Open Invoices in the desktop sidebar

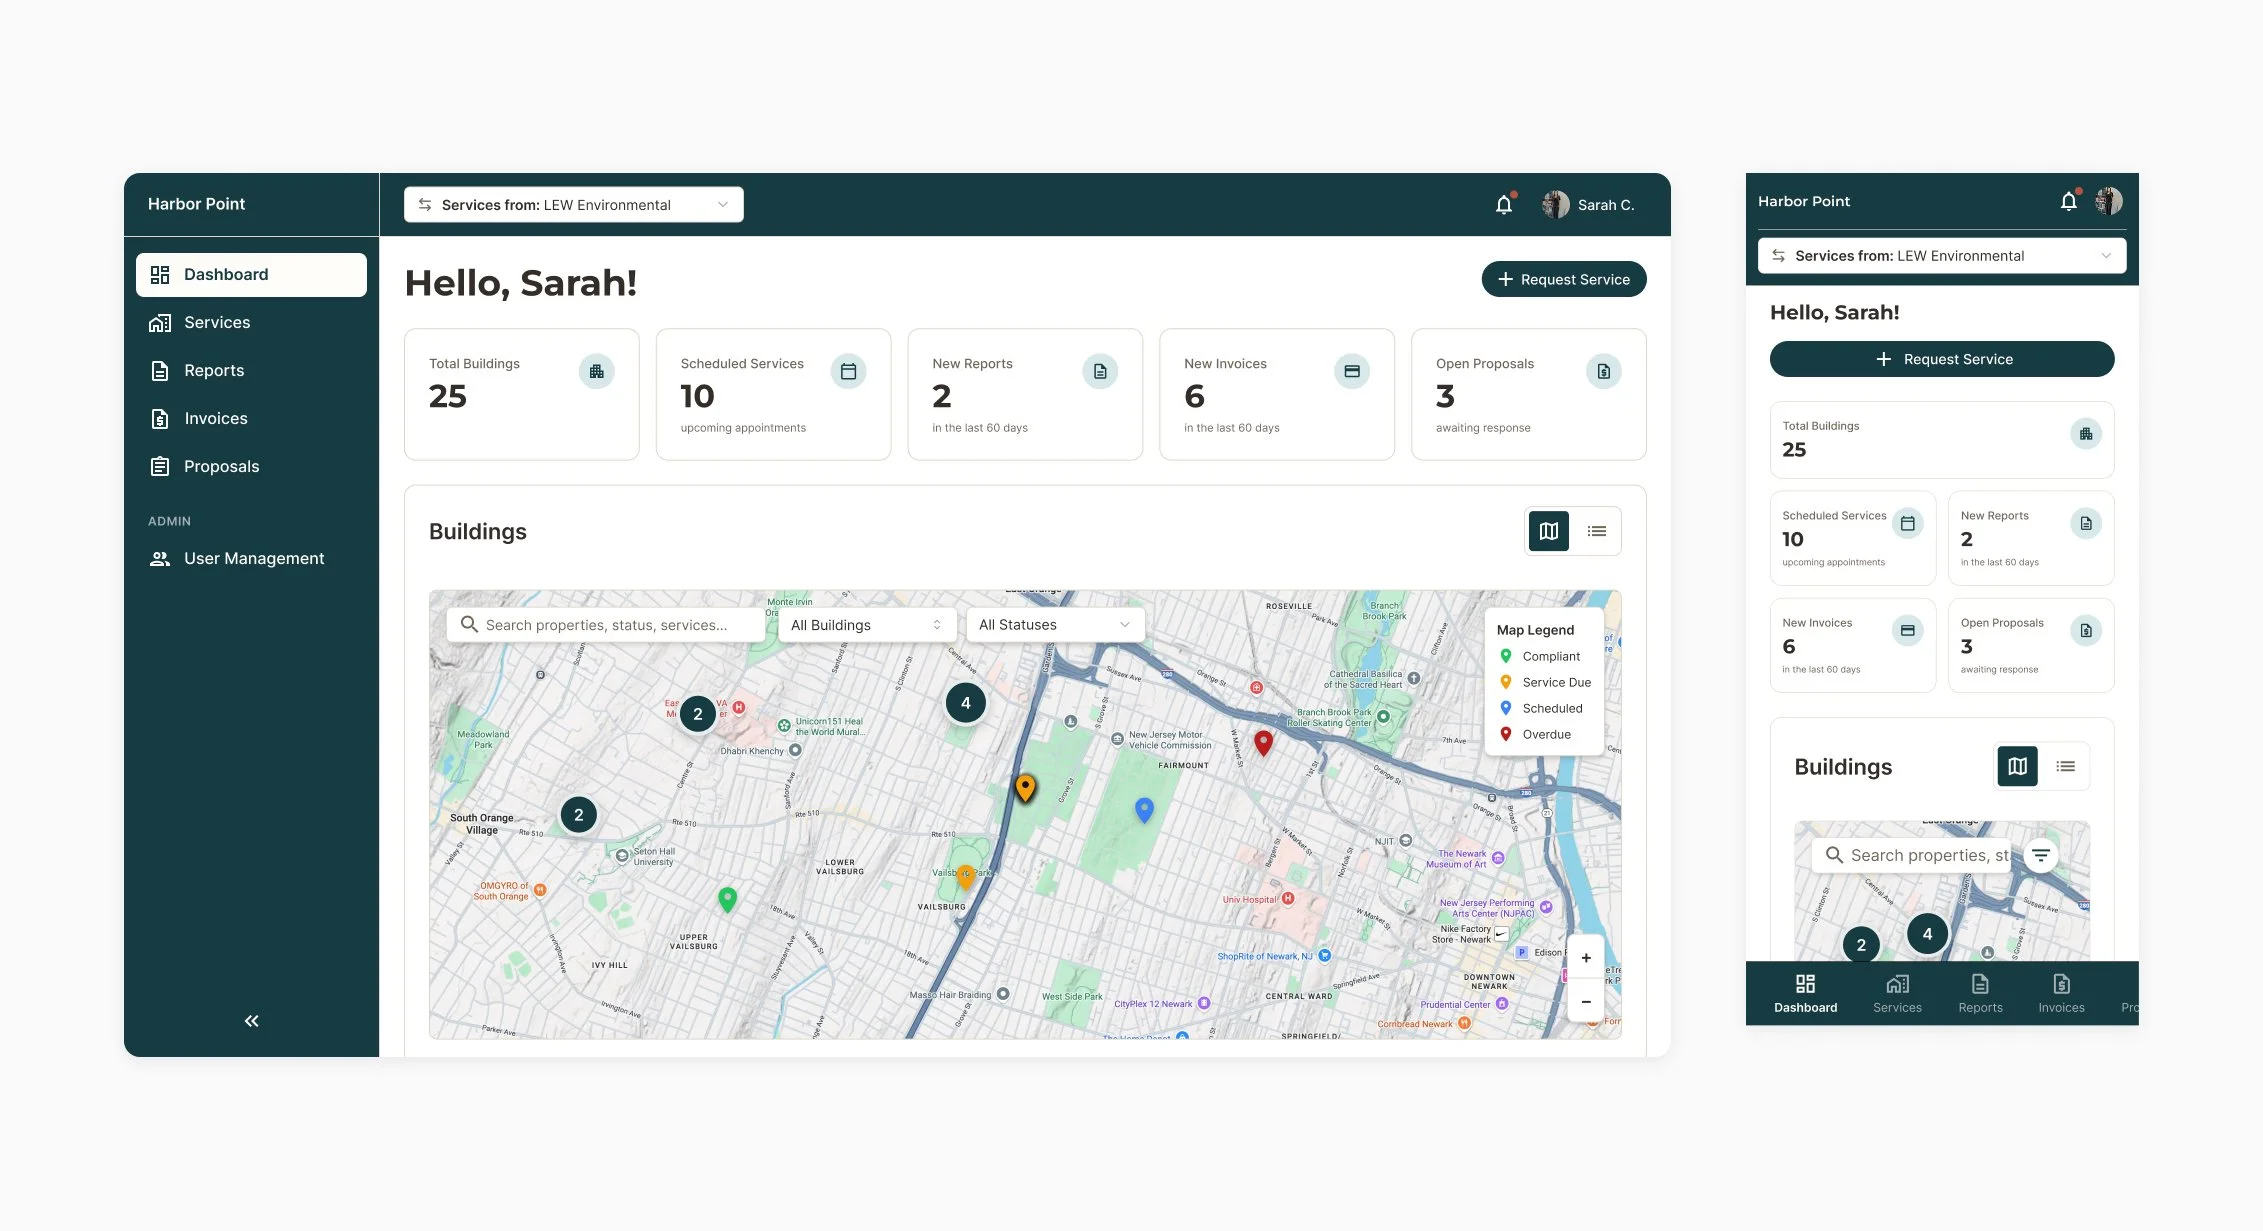(x=251, y=419)
